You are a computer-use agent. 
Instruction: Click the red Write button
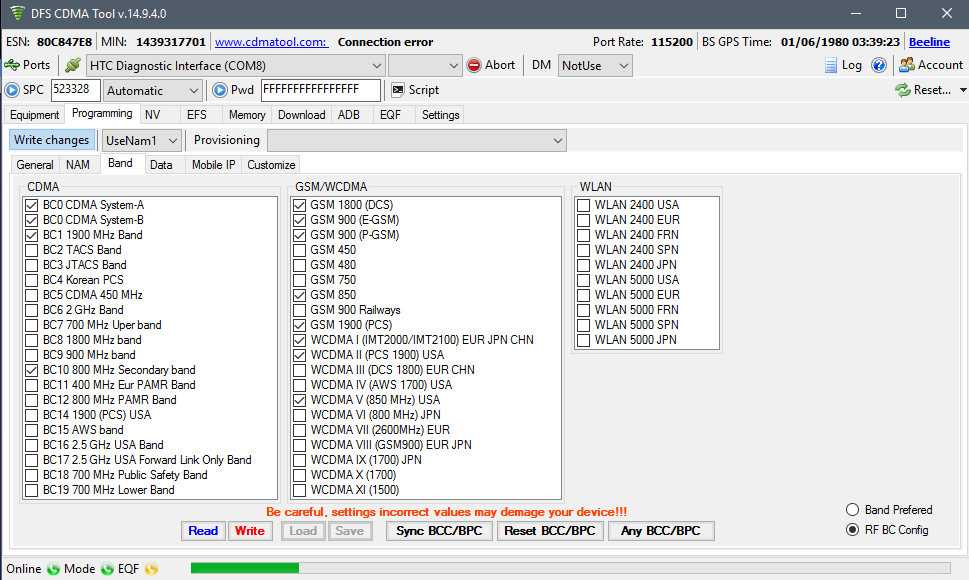tap(250, 531)
